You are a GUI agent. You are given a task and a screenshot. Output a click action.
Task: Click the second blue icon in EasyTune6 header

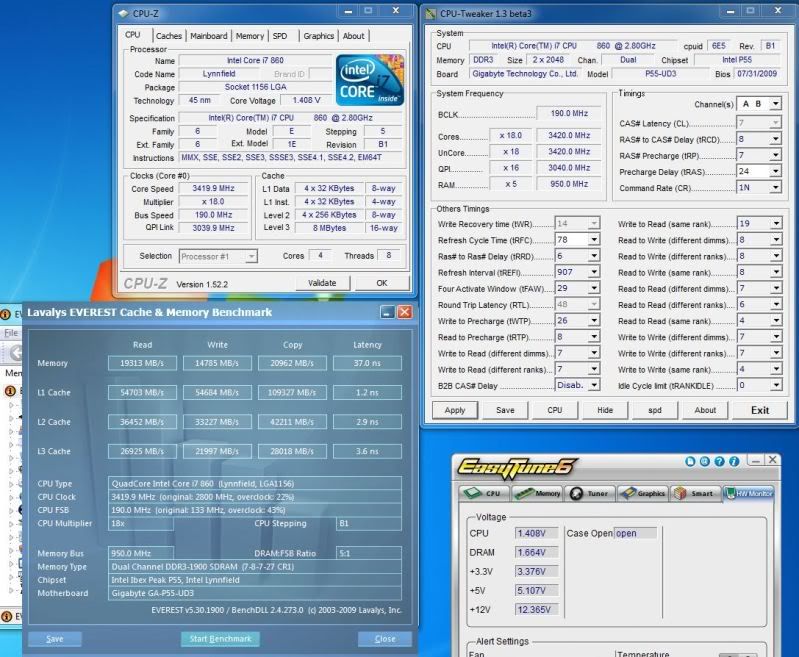click(x=704, y=461)
